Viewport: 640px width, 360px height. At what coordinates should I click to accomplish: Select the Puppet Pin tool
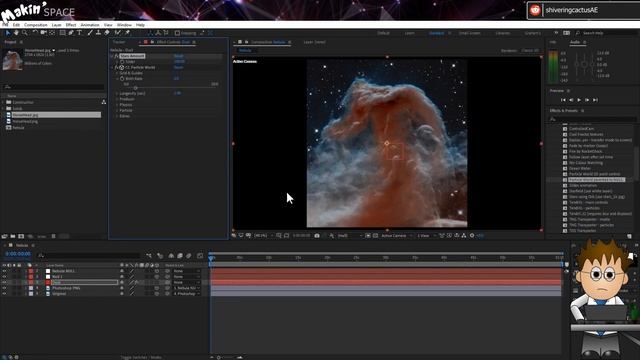click(x=127, y=33)
